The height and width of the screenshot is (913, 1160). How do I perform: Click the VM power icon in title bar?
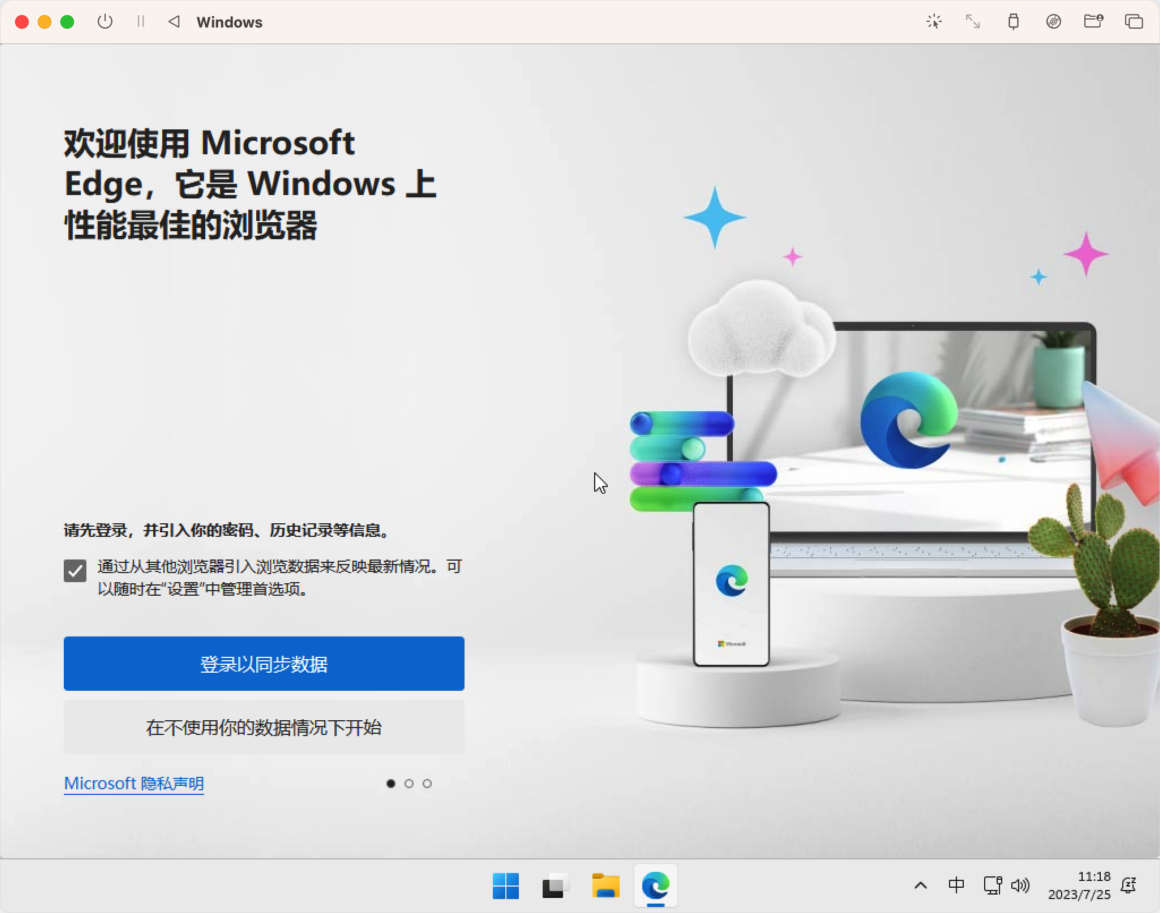point(105,21)
